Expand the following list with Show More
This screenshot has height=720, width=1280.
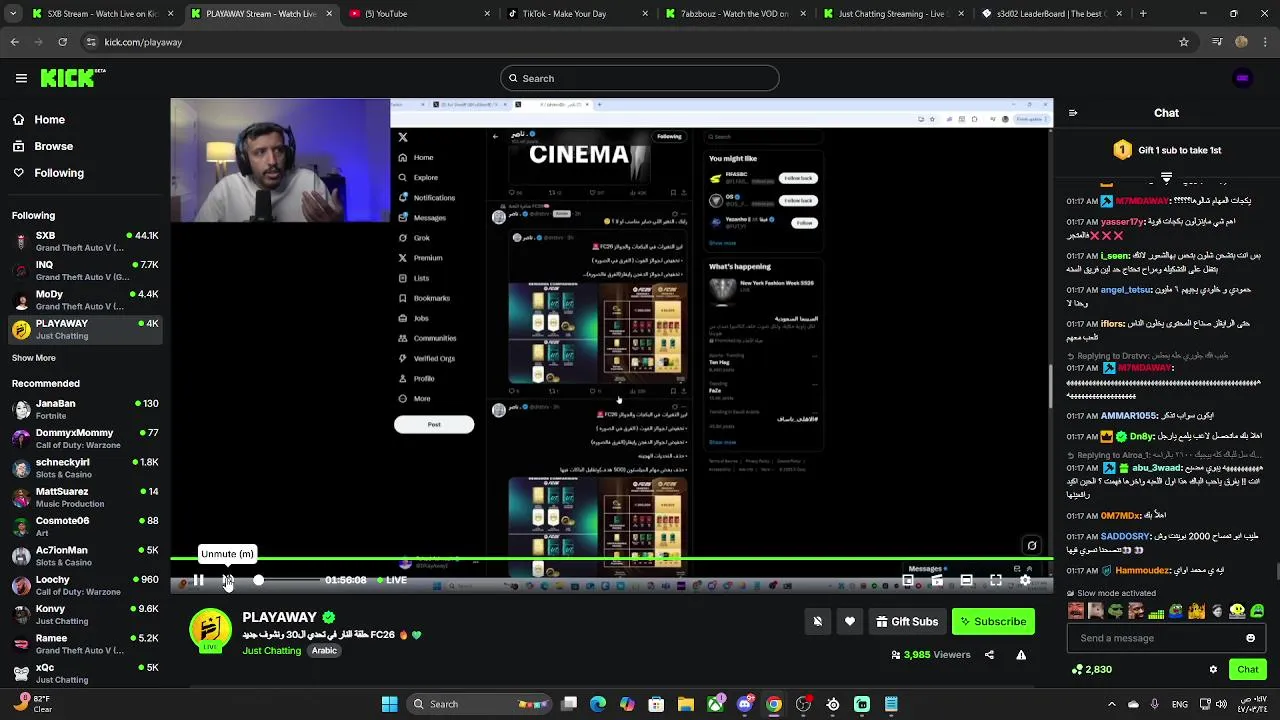(x=34, y=358)
